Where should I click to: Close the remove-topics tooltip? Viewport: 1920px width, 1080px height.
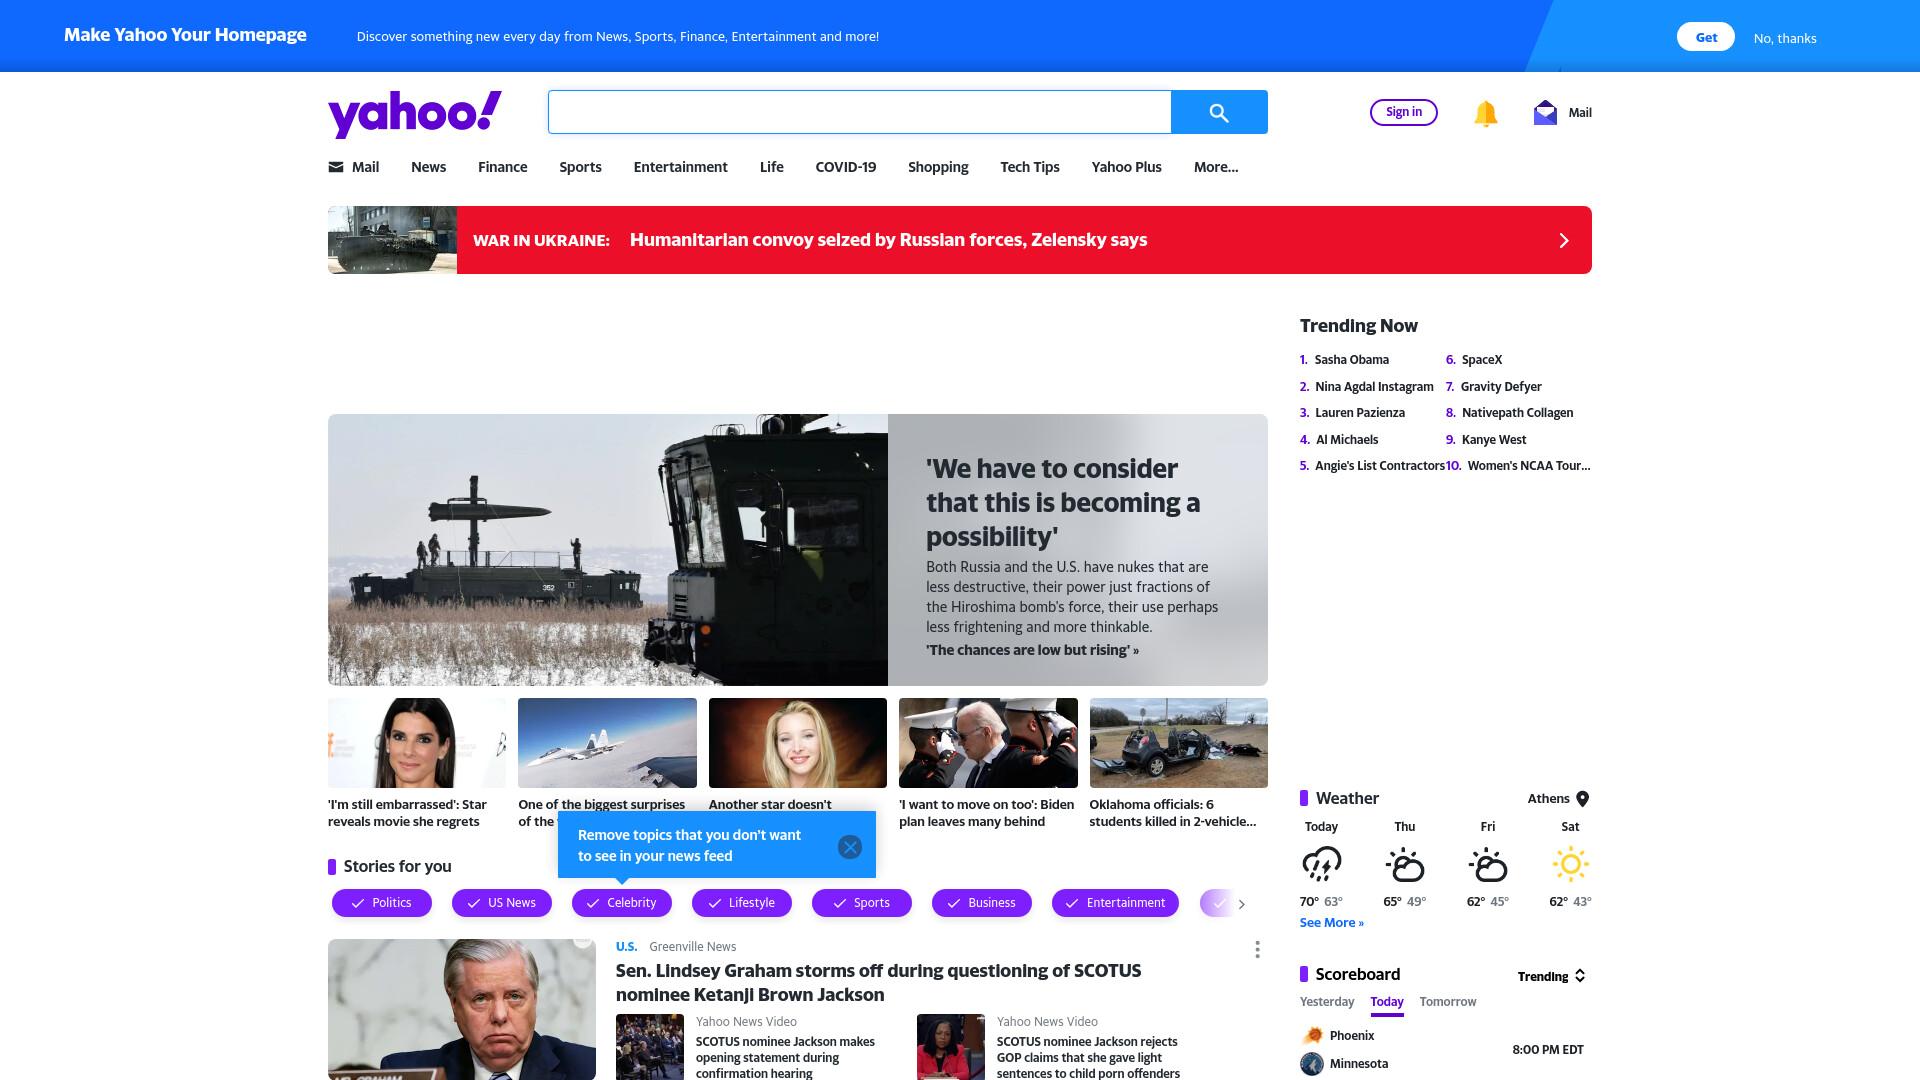pos(850,847)
